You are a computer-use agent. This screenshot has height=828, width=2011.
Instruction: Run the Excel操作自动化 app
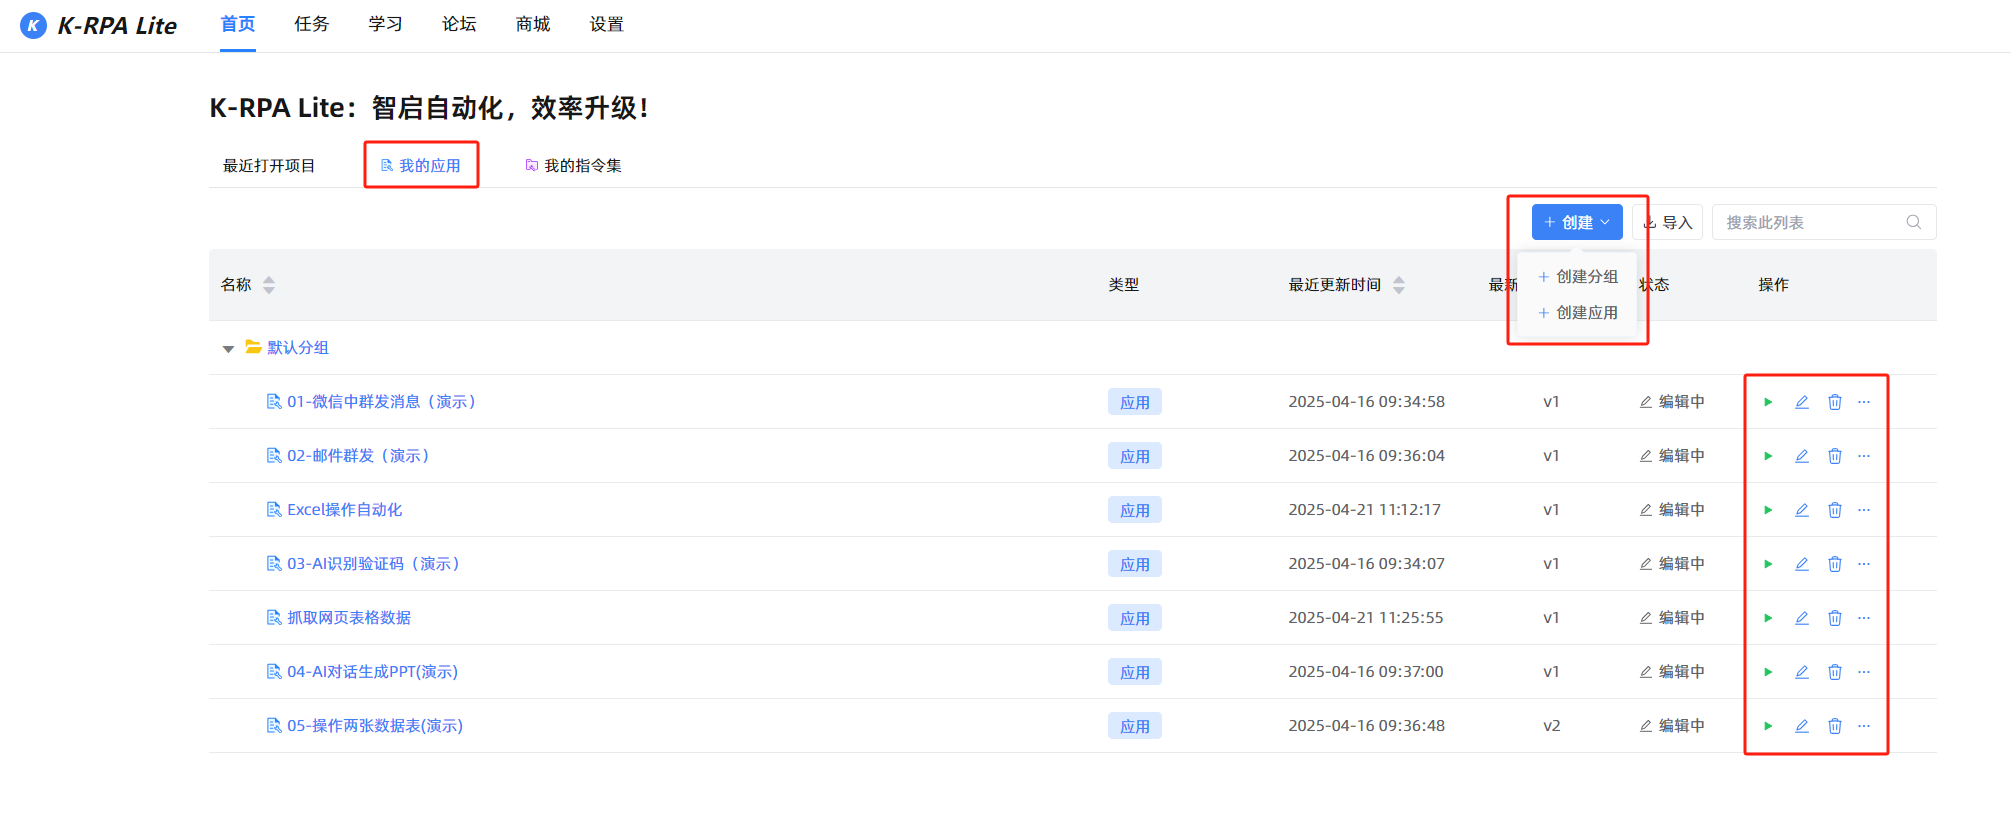1768,510
